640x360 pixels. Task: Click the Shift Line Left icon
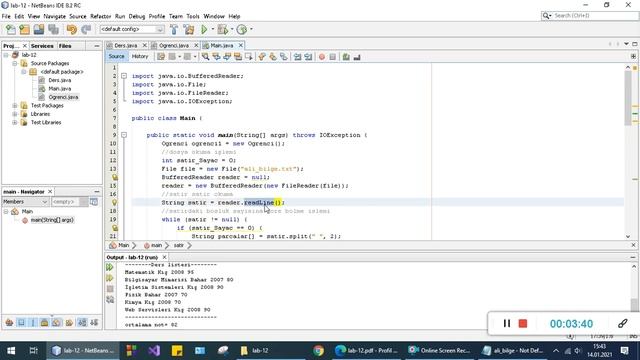tap(298, 57)
